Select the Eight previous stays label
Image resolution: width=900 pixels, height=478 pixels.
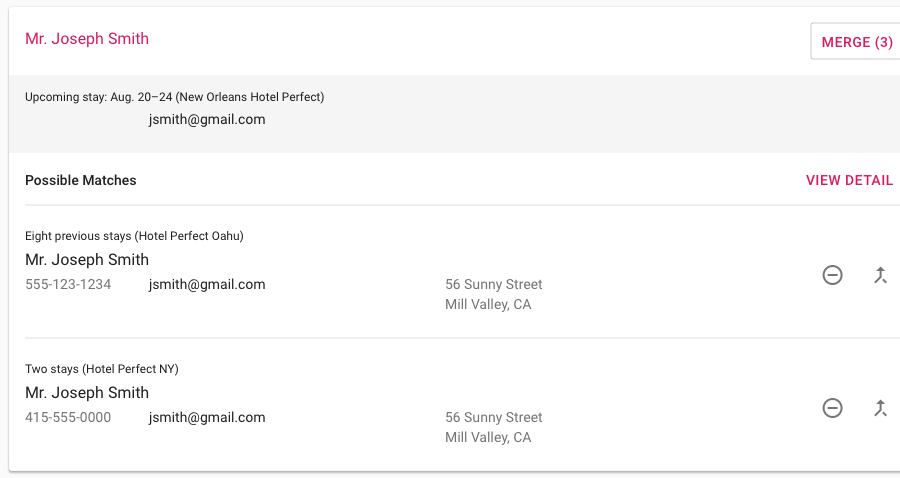pos(134,236)
